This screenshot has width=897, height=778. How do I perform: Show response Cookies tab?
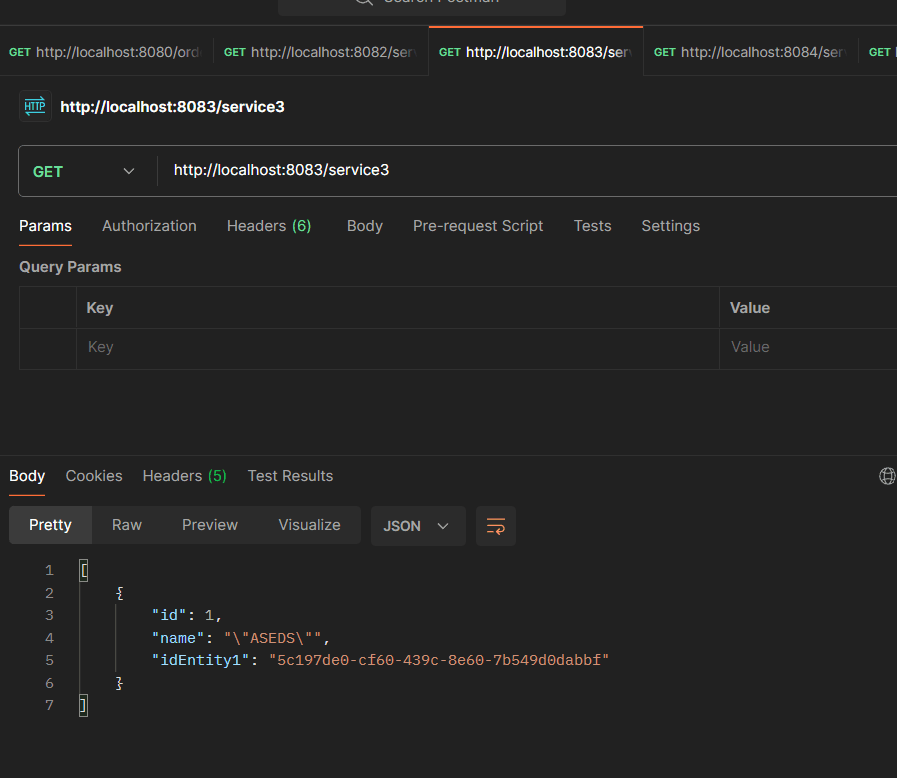(94, 476)
